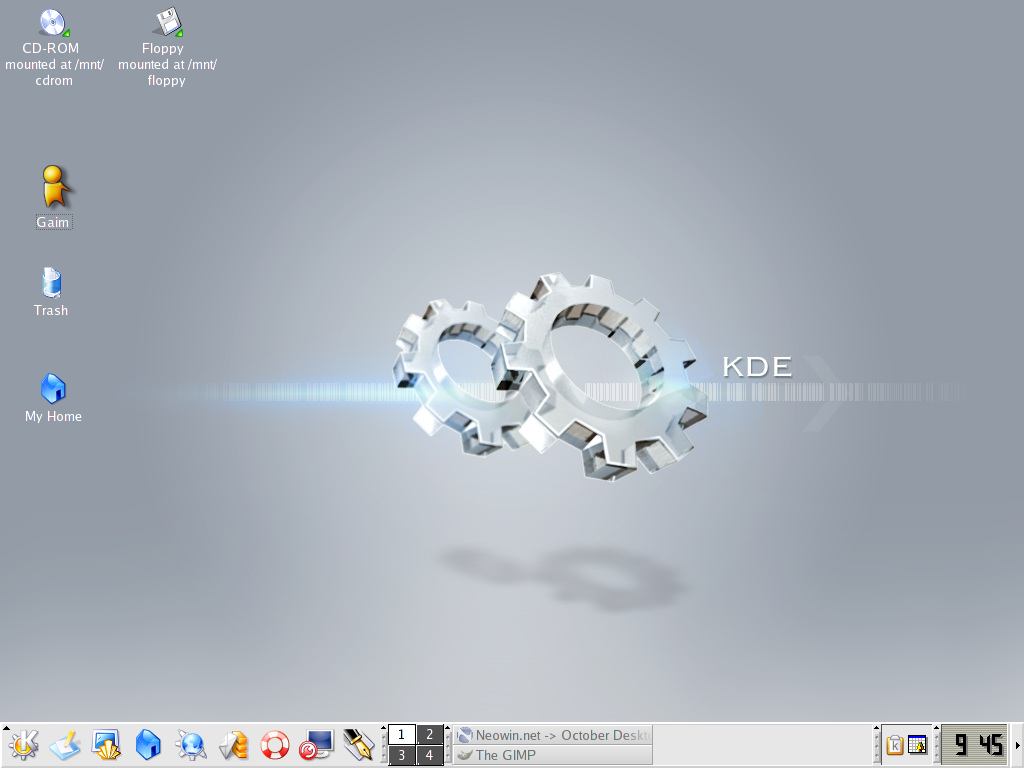
Task: Click the monitor with red swirl icon
Action: [x=317, y=745]
